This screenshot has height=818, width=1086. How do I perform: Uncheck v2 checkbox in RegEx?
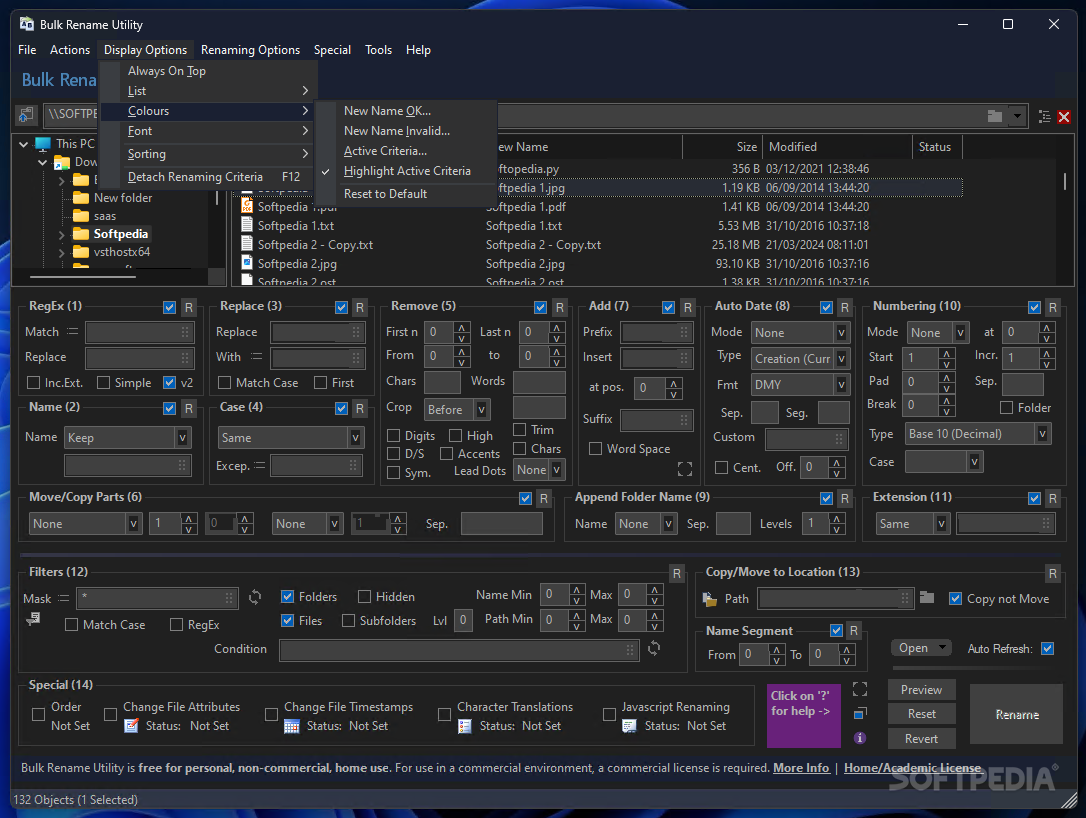(169, 383)
